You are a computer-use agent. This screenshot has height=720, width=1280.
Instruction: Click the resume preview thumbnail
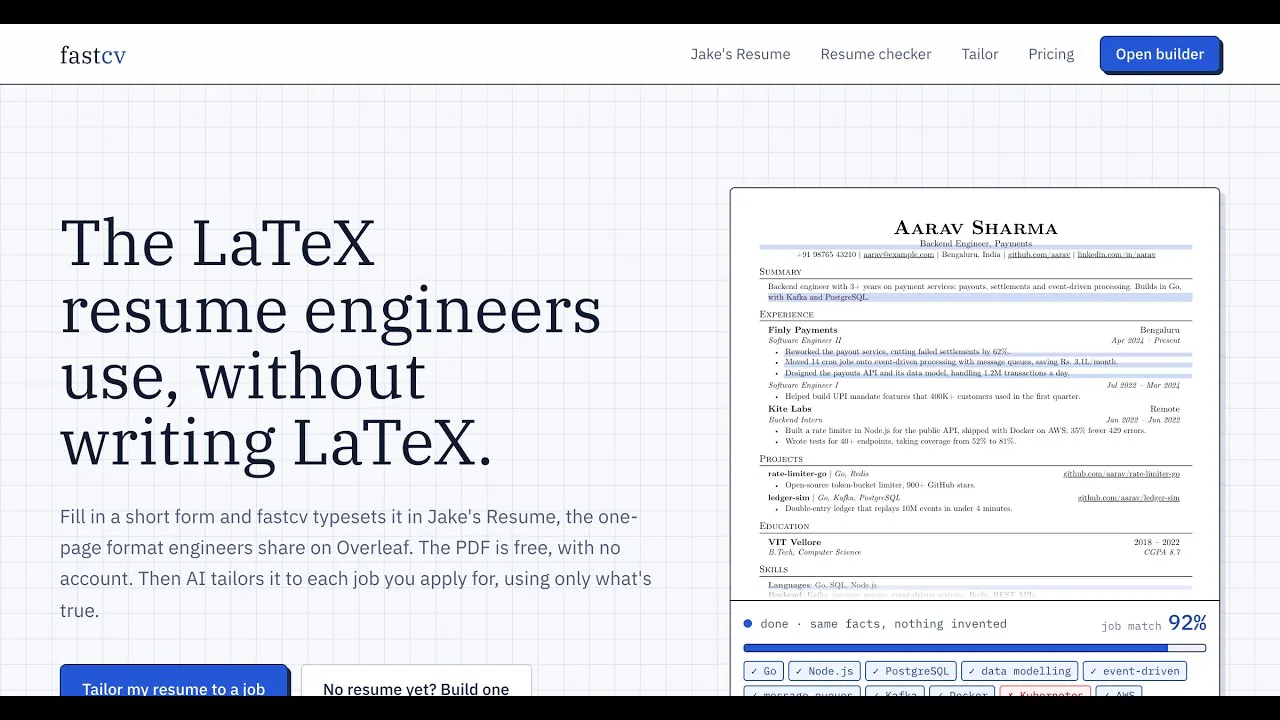point(975,394)
